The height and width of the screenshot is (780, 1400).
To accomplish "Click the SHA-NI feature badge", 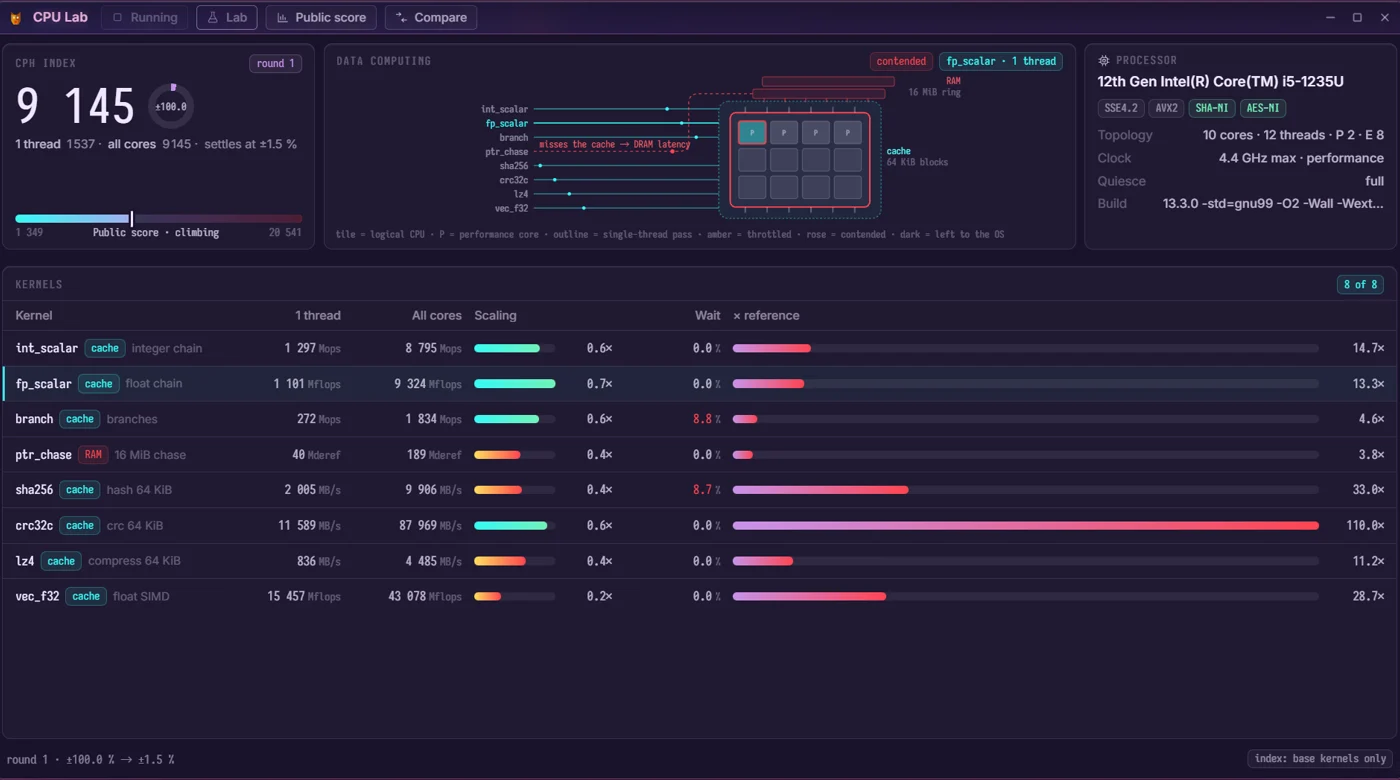I will coord(1211,108).
